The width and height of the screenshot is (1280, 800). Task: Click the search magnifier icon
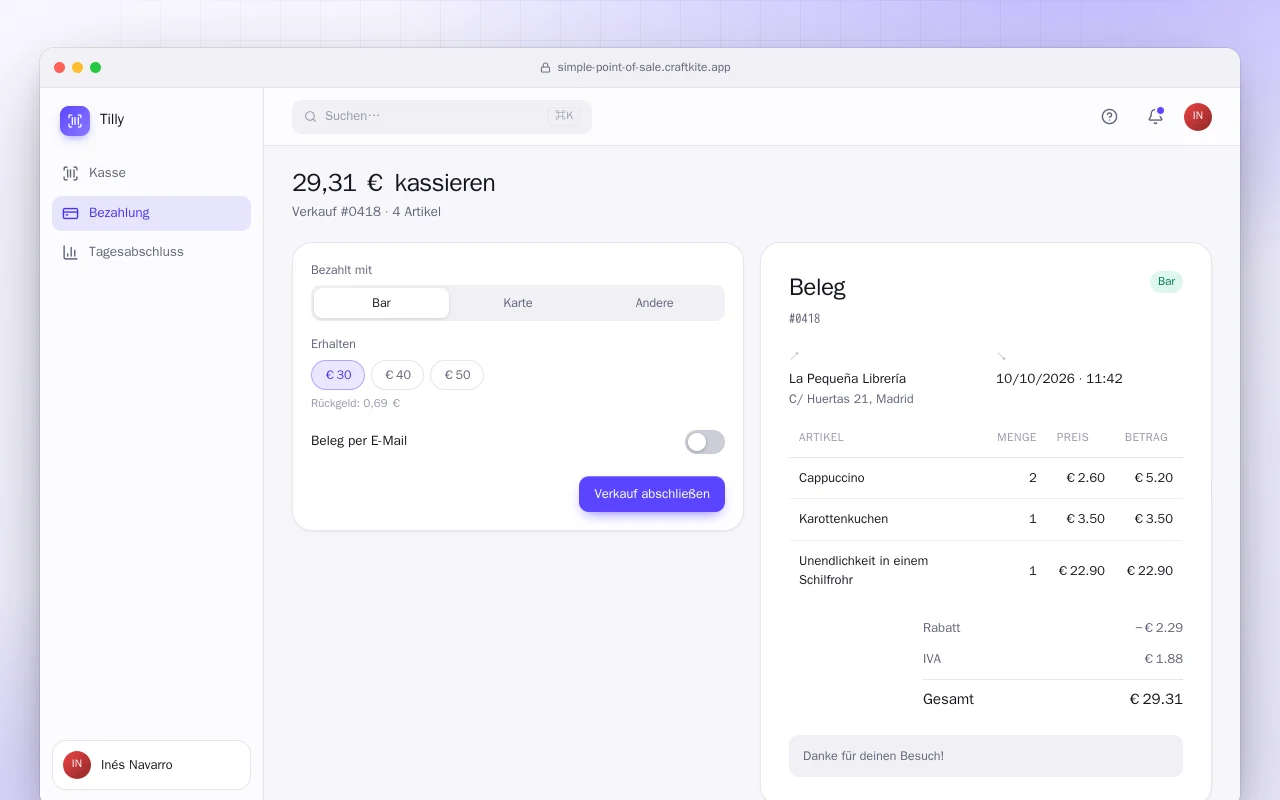click(311, 116)
